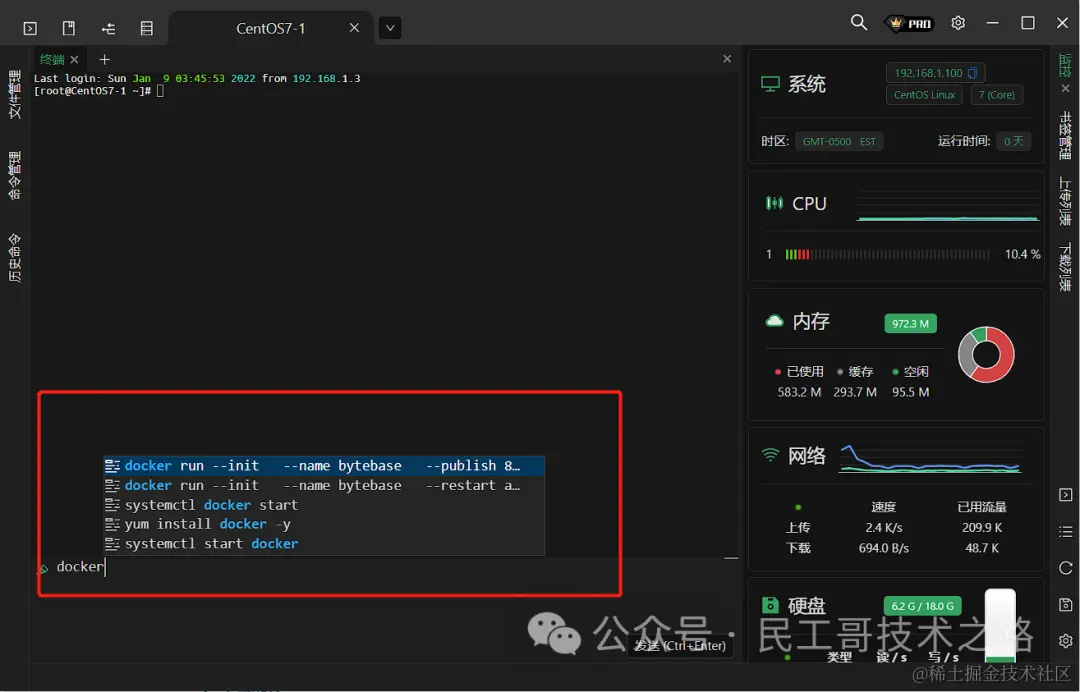This screenshot has height=692, width=1080.
Task: Close the 监控 panel with X icon
Action: coord(1066,88)
